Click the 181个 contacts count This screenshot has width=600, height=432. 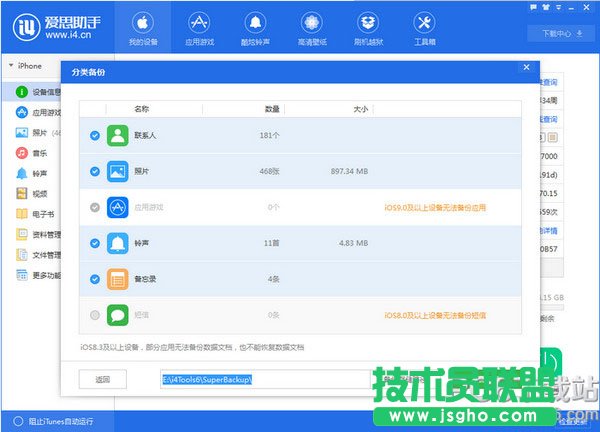[269, 135]
